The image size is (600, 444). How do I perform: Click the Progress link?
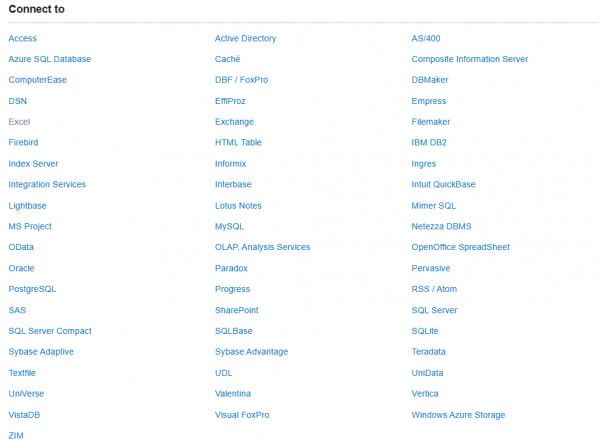232,289
